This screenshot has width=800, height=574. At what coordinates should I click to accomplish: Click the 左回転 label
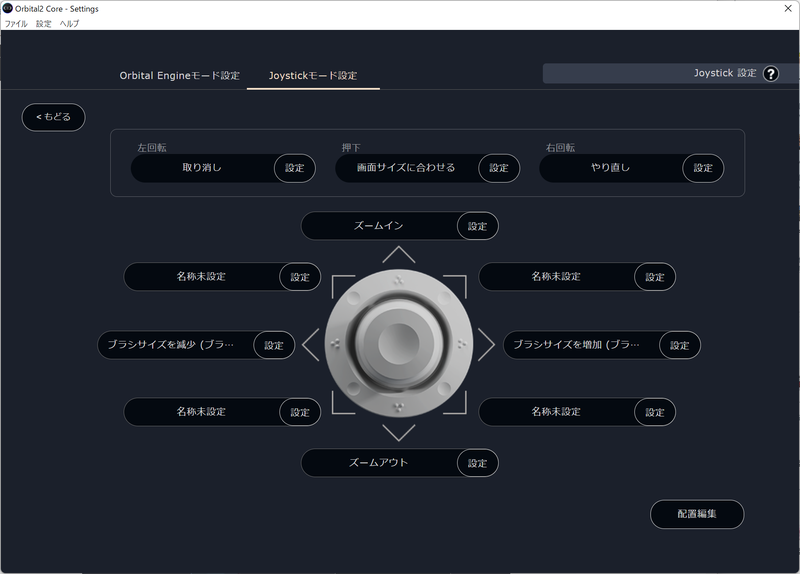point(152,147)
